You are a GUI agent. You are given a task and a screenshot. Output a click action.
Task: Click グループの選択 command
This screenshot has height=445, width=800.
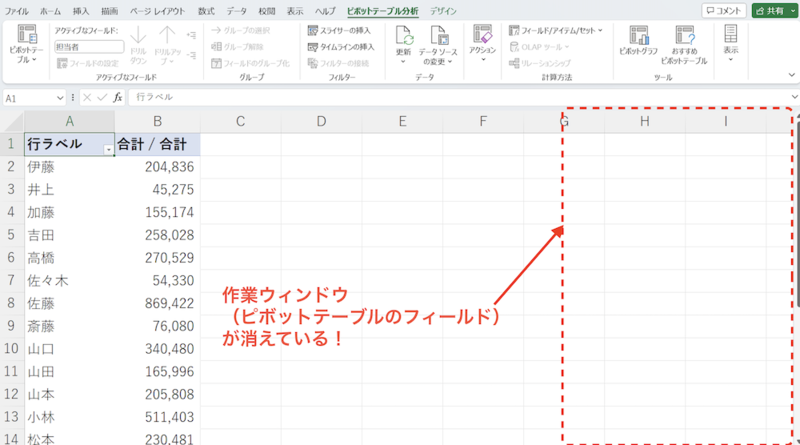240,31
